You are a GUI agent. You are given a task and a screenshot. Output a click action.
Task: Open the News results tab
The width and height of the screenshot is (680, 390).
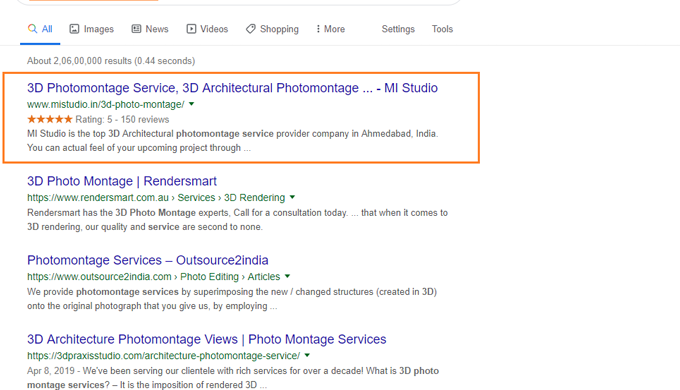point(150,29)
